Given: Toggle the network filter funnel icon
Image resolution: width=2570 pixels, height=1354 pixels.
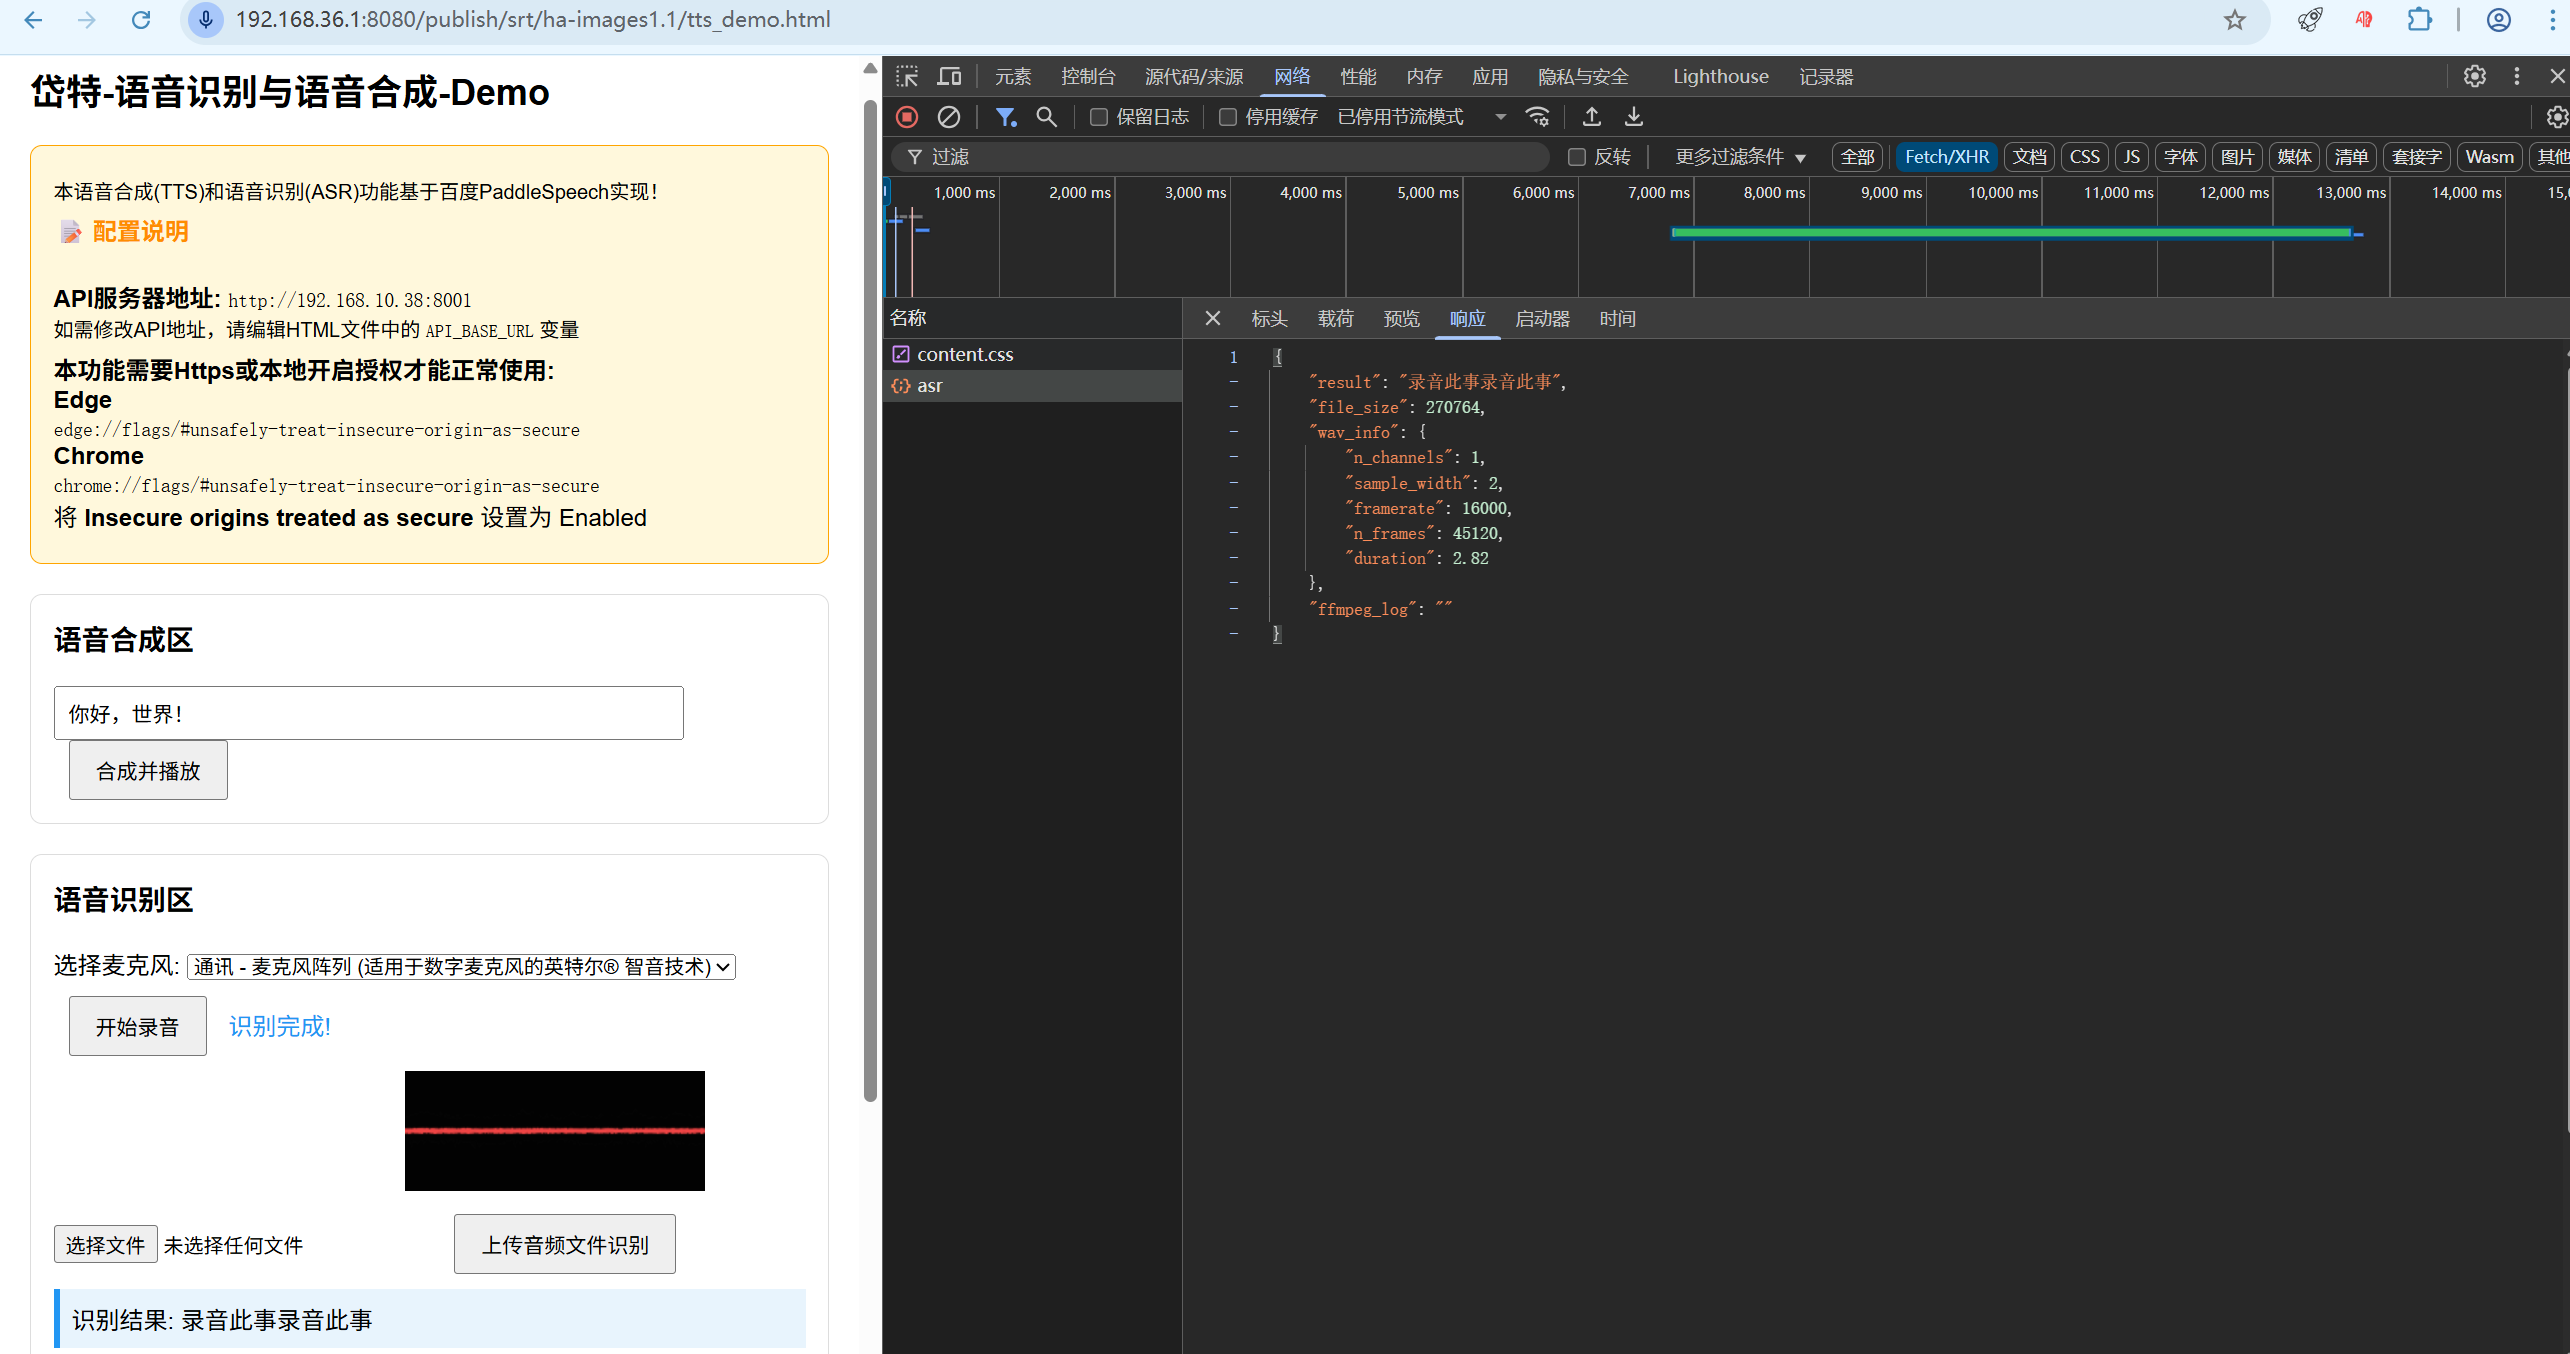Looking at the screenshot, I should [x=1005, y=117].
